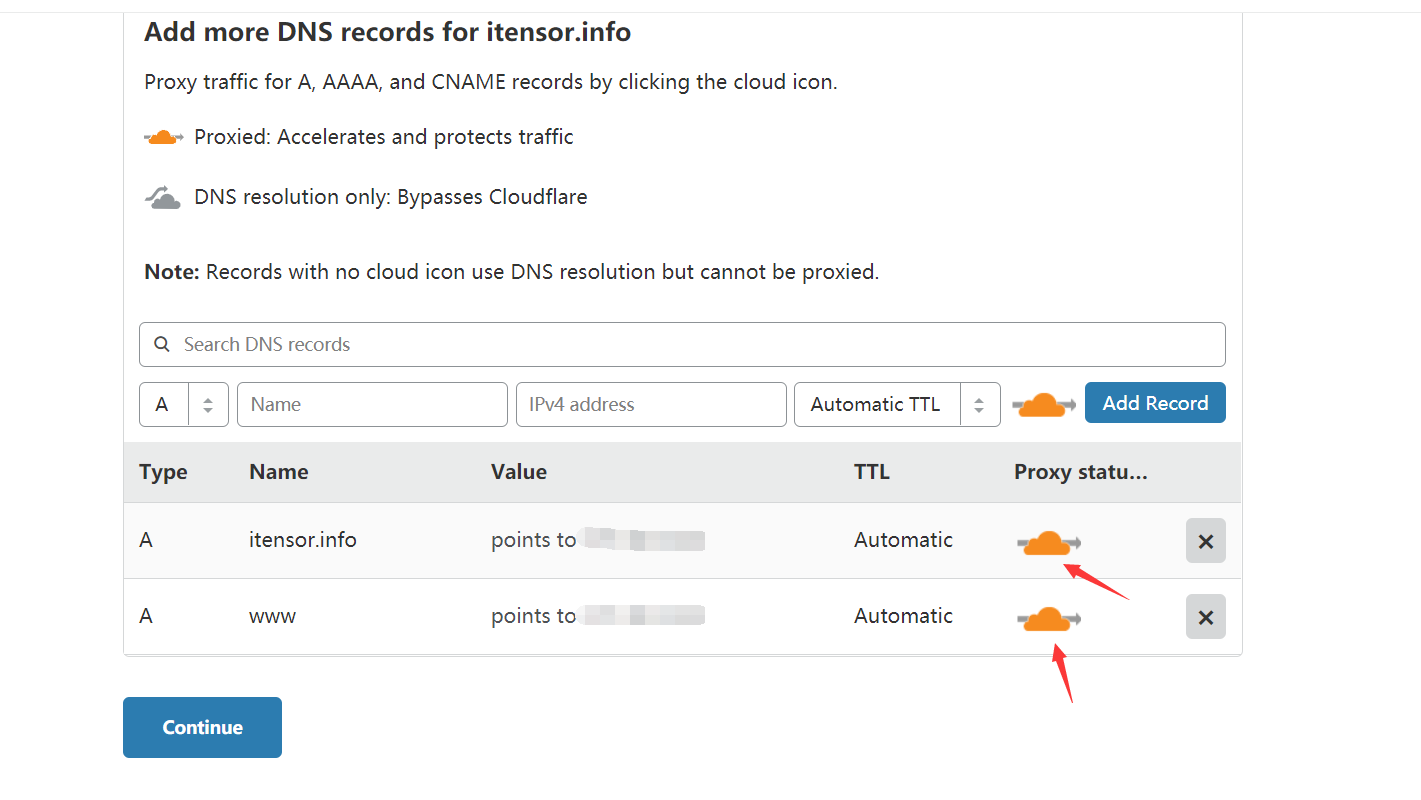Screen dimensions: 1421x800
Task: Click the Proxy status column header
Action: coord(1080,472)
